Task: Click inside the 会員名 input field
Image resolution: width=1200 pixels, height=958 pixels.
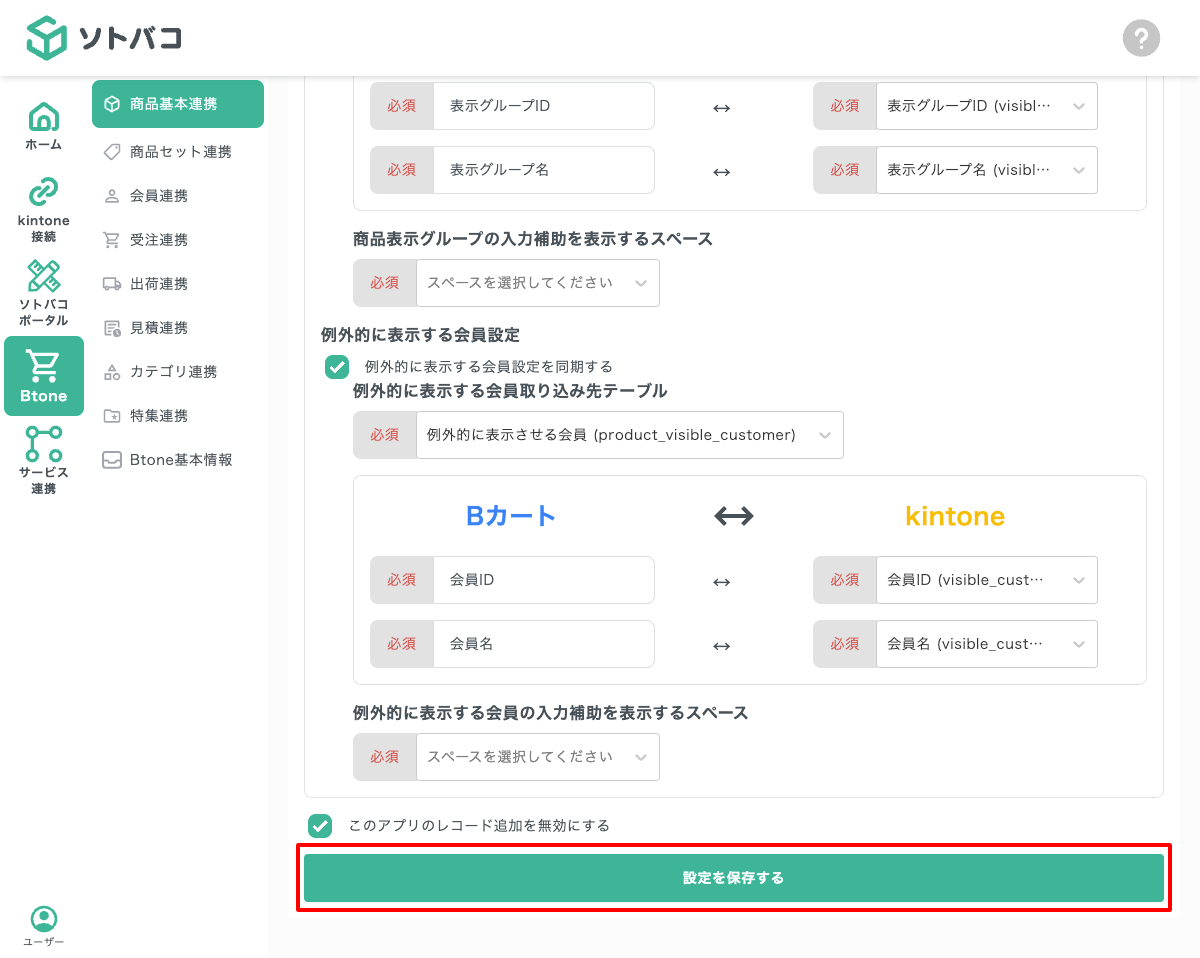Action: tap(544, 644)
